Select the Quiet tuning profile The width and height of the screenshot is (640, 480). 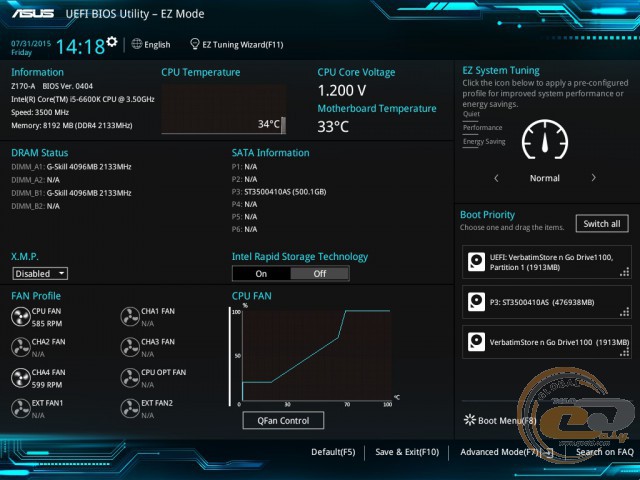click(x=471, y=114)
